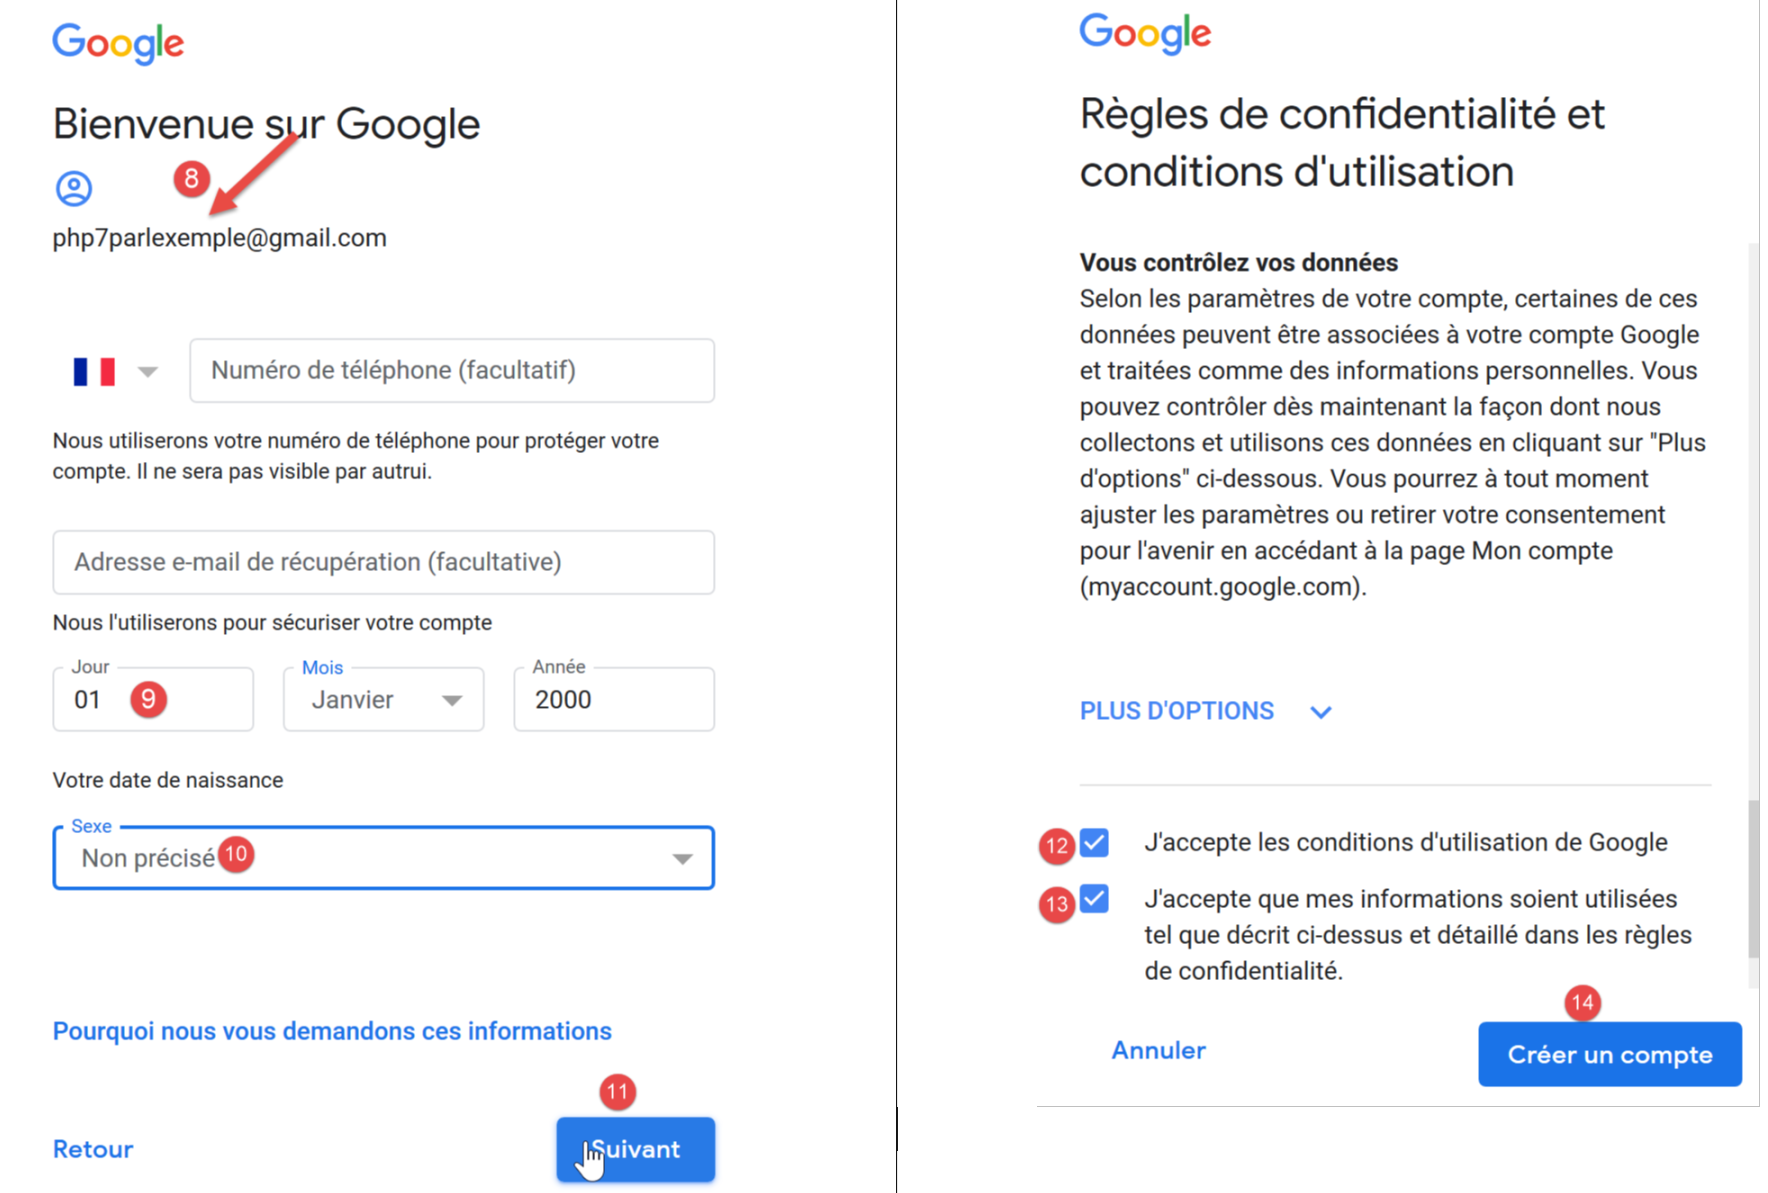Image resolution: width=1768 pixels, height=1193 pixels.
Task: Expand the PLUS D'OPTIONS section
Action: [1205, 711]
